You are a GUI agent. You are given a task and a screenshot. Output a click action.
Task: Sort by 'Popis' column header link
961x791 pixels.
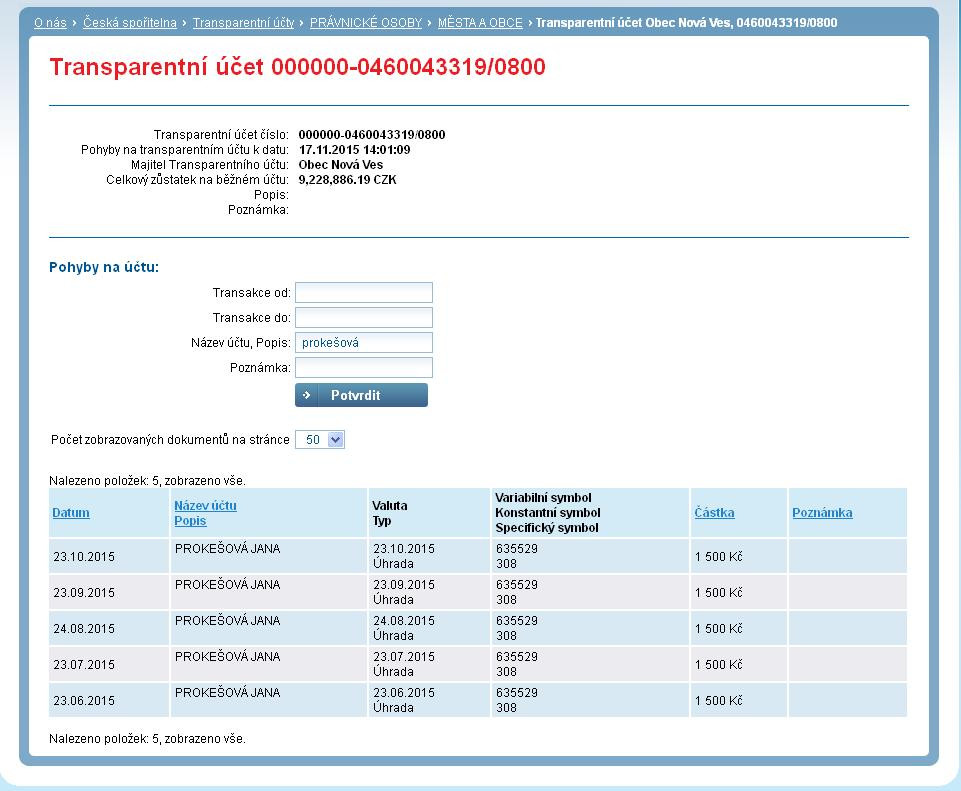tap(190, 521)
